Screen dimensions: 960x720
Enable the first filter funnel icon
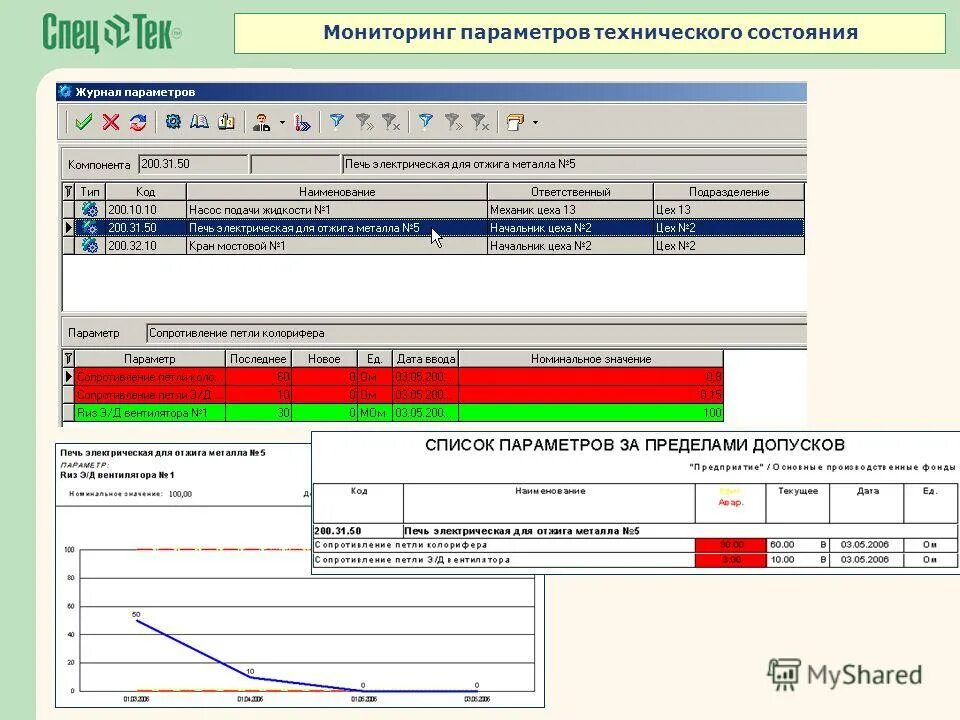pyautogui.click(x=336, y=121)
